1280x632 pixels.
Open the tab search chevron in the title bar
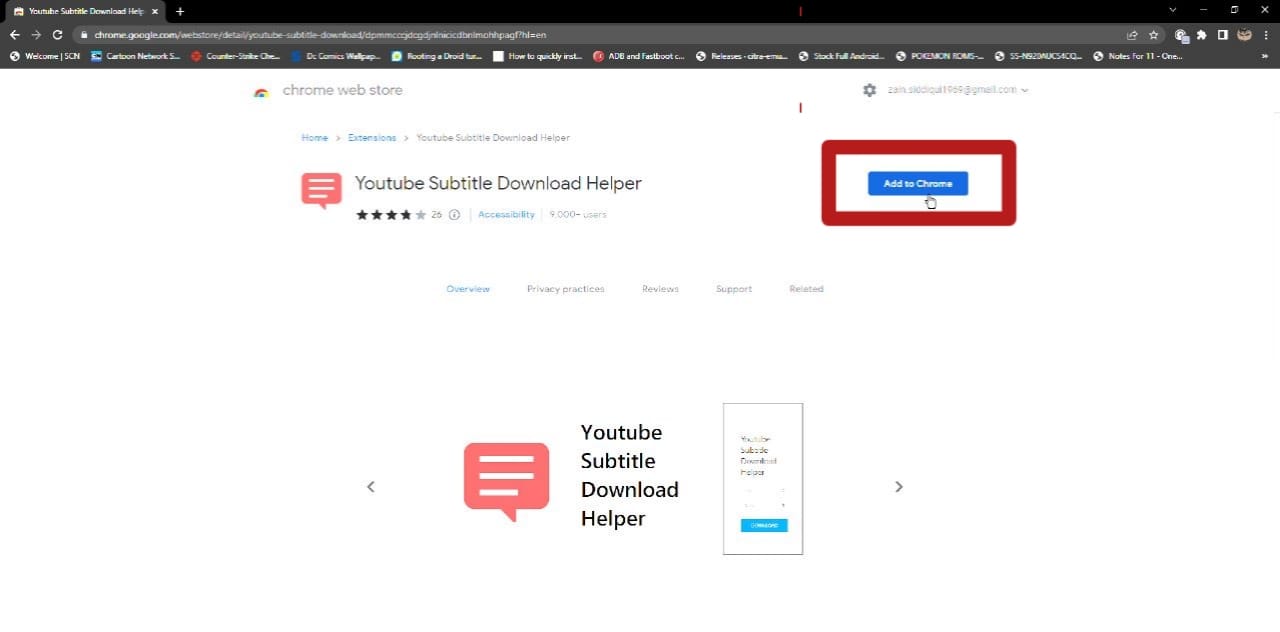1173,10
